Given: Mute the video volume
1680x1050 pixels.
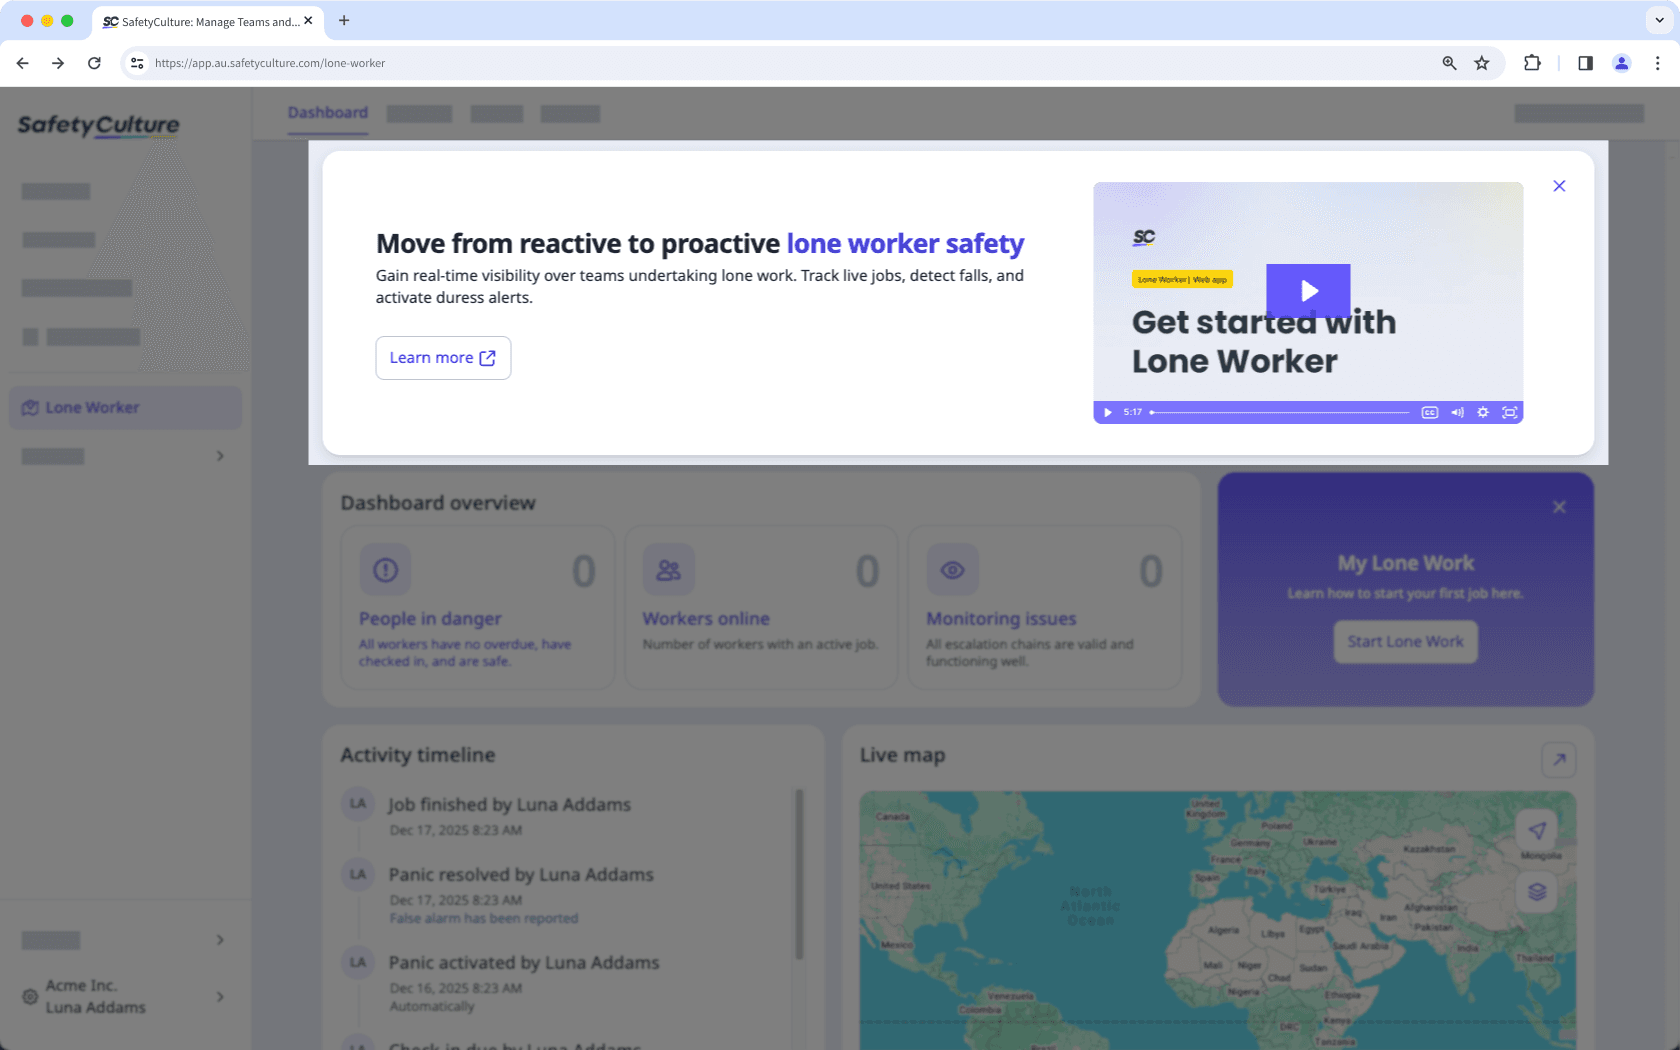Looking at the screenshot, I should click(x=1457, y=412).
